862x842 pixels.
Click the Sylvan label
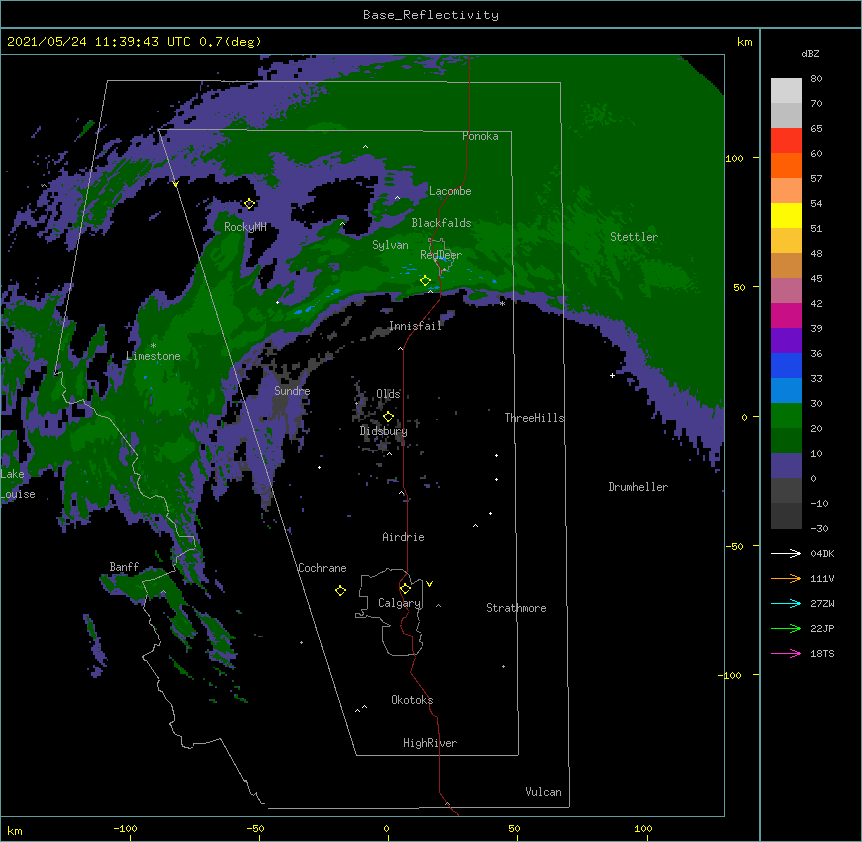(390, 245)
